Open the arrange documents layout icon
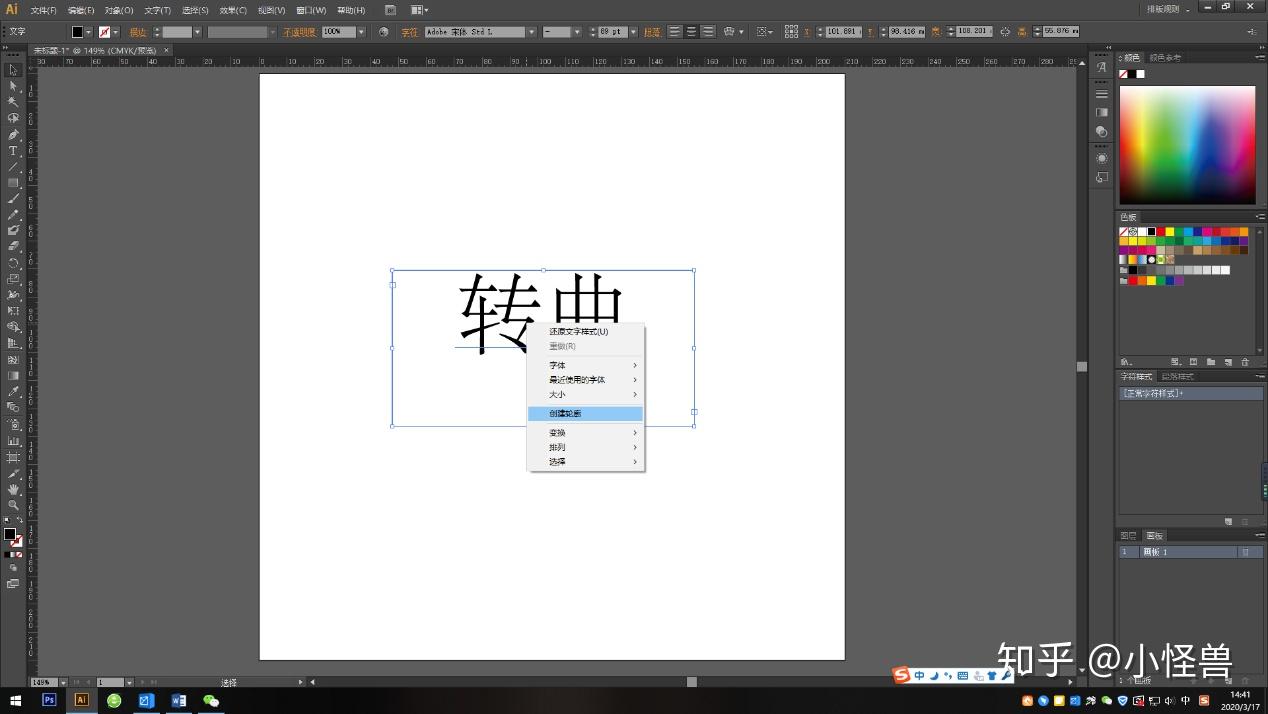 (419, 10)
